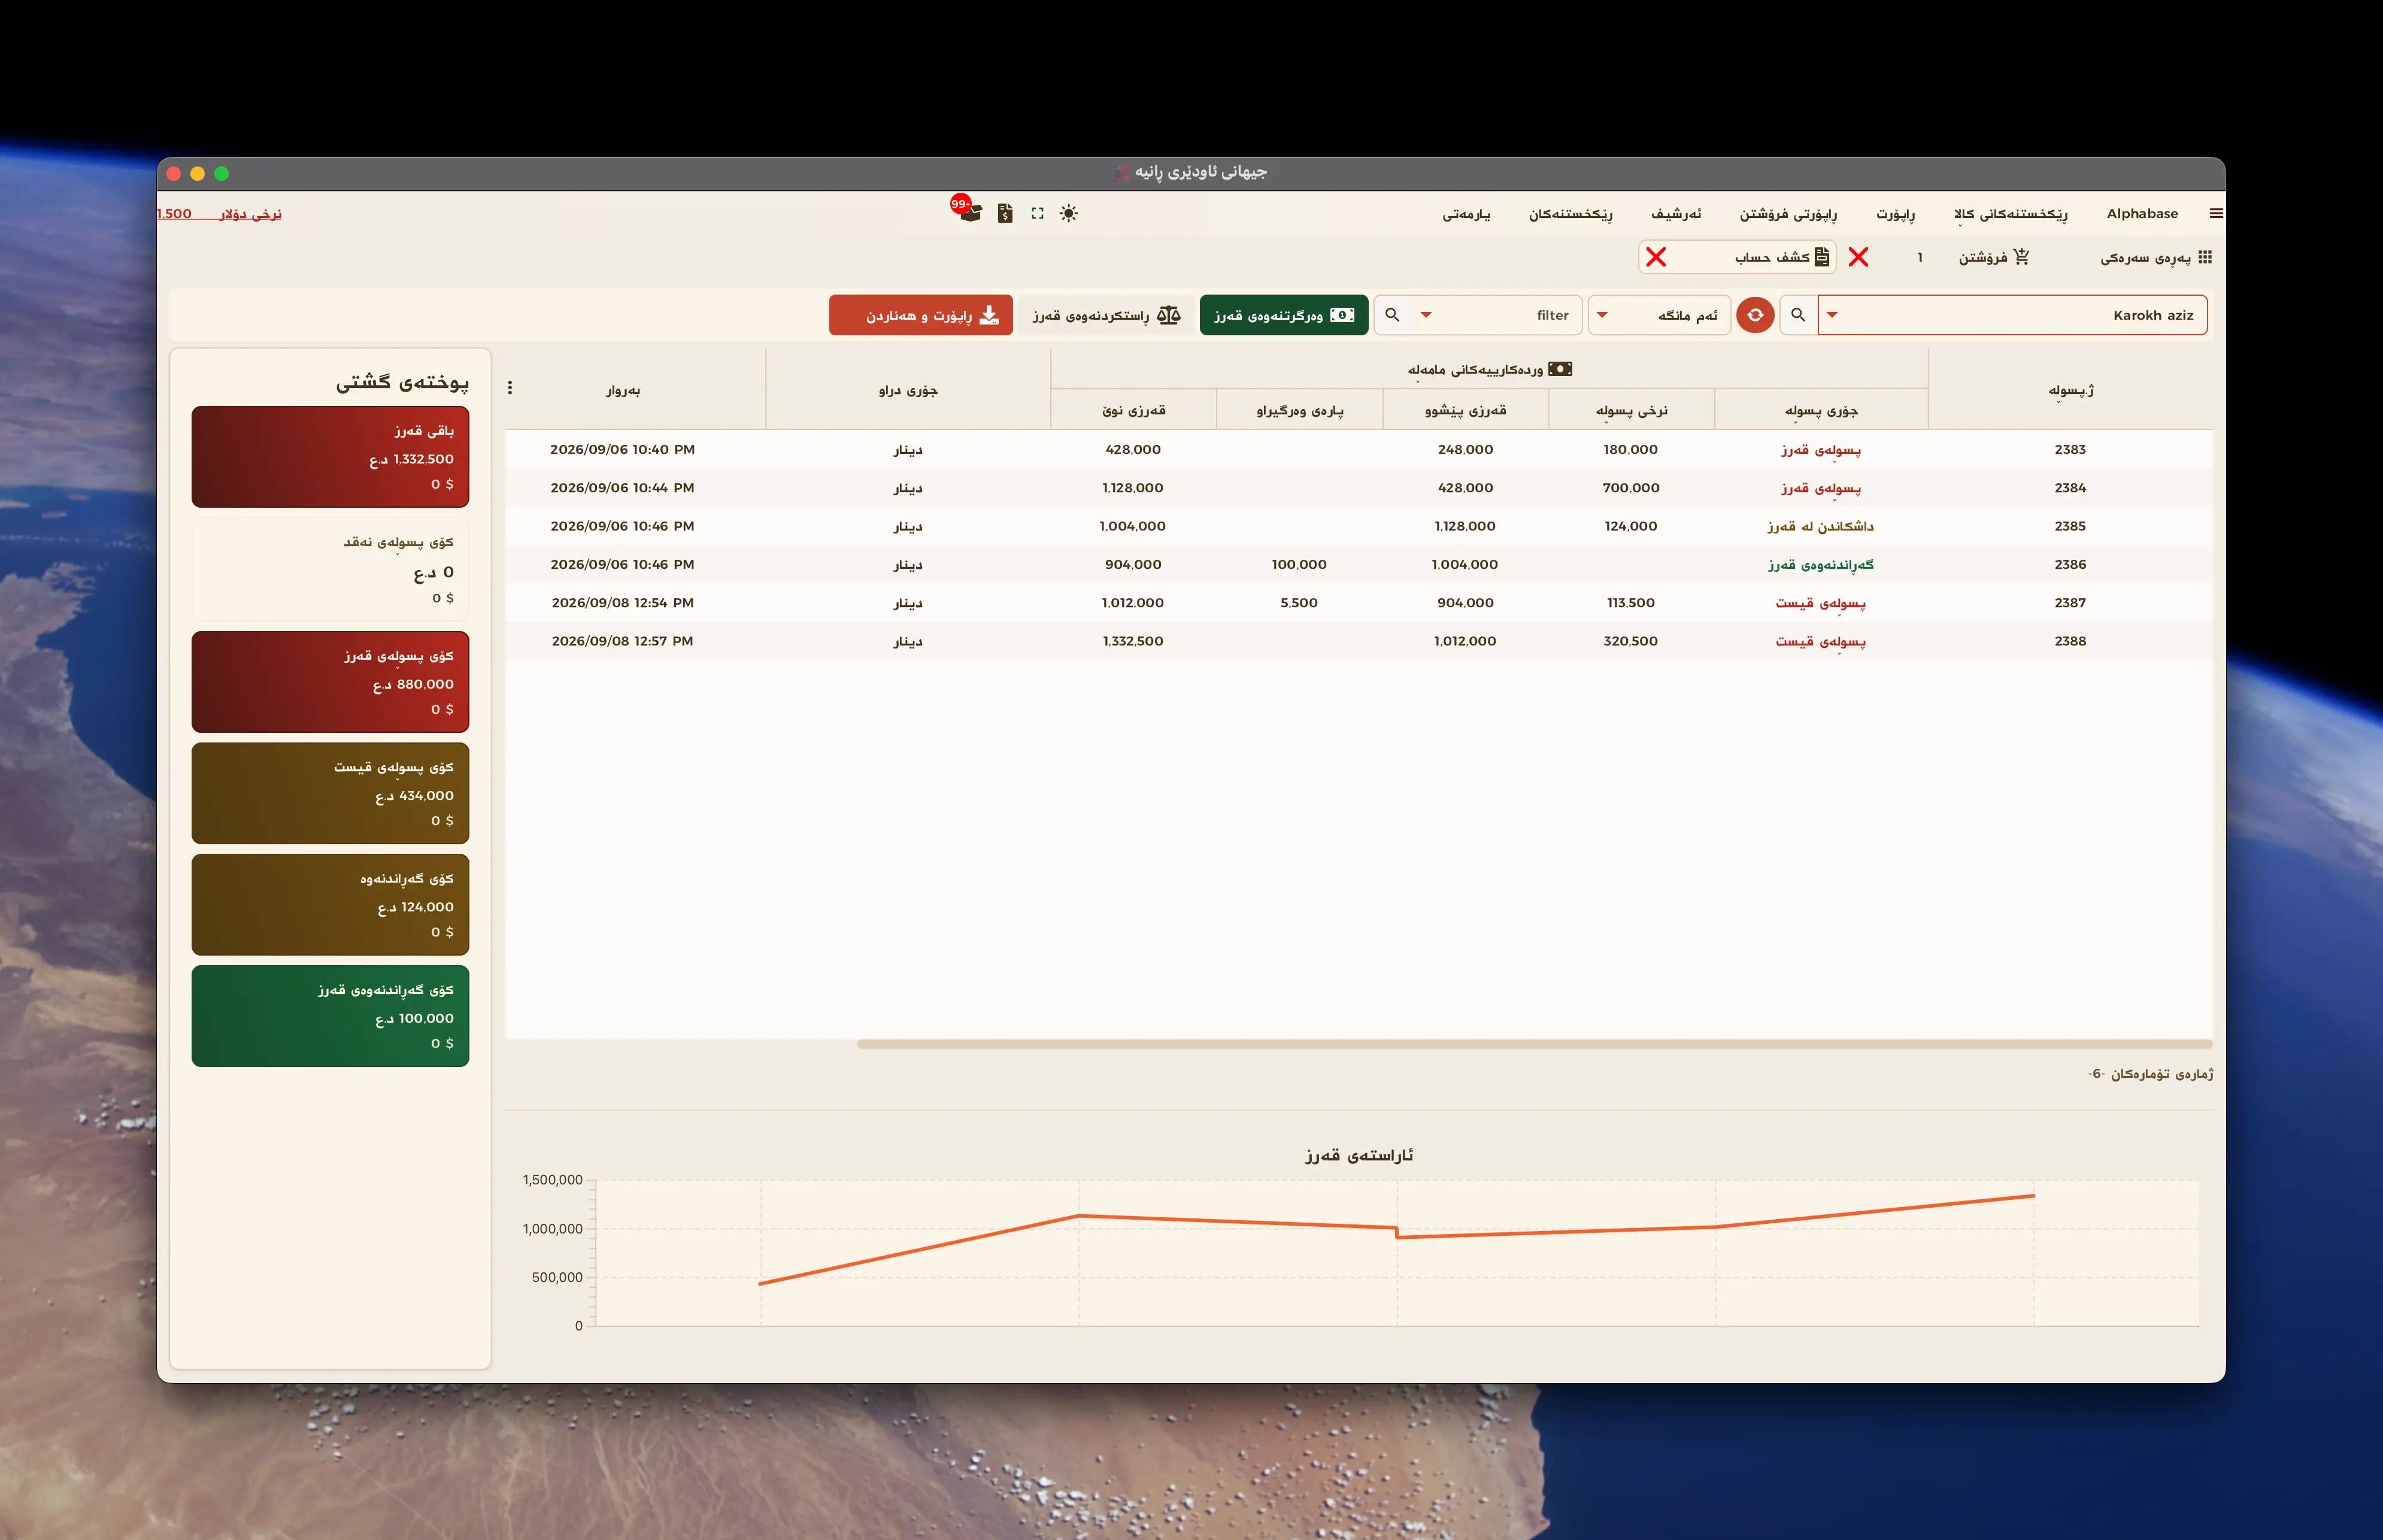Click the ژمارەی تۆمارەکان record count
Viewport: 2383px width, 1540px height.
click(x=2150, y=1074)
